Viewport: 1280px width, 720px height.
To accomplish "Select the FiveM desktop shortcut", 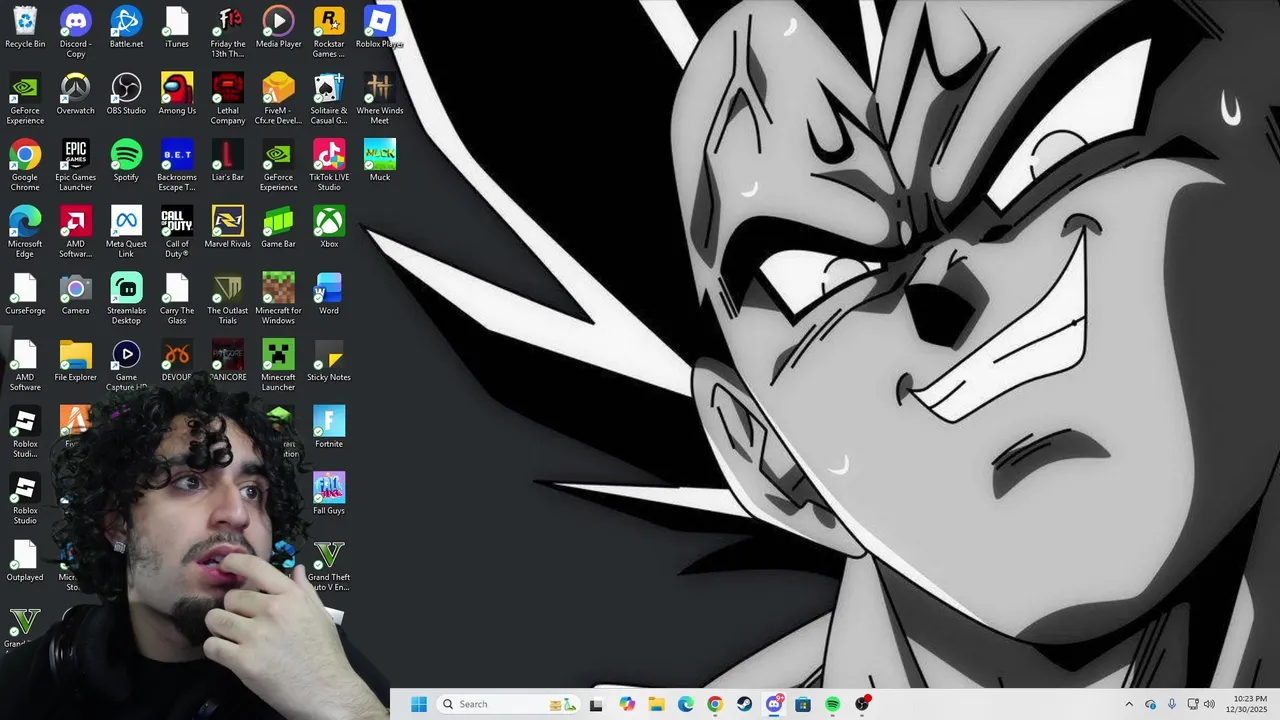I will pyautogui.click(x=278, y=99).
